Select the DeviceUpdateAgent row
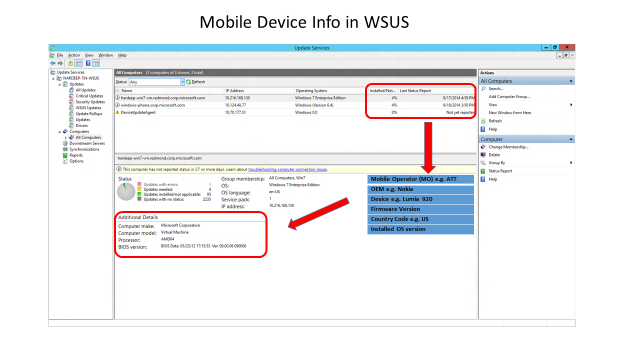Screen dimensions: 640x360 point(296,112)
